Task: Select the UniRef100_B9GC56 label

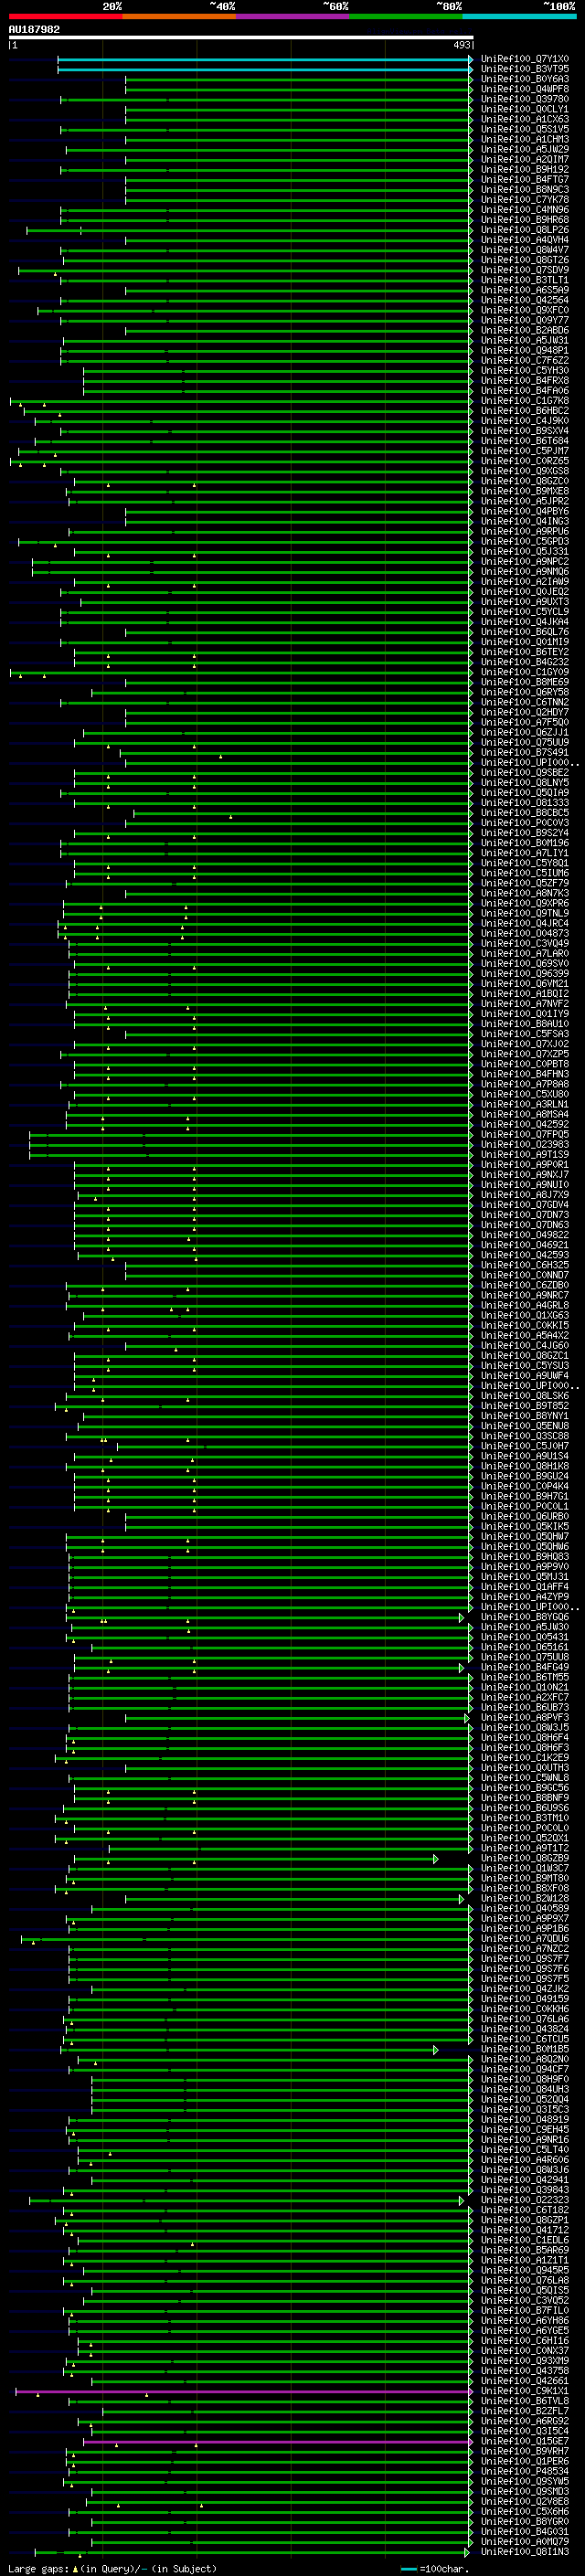Action: (x=525, y=1789)
